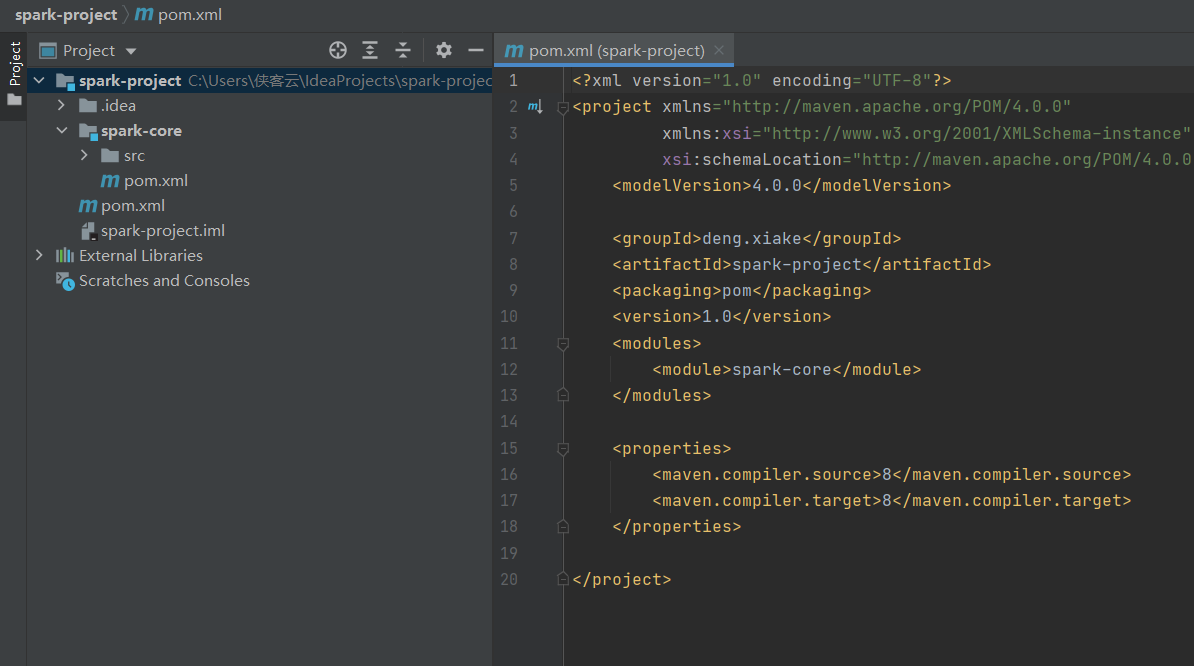The width and height of the screenshot is (1194, 666).
Task: Fold the project tag at line 2
Action: pos(563,107)
